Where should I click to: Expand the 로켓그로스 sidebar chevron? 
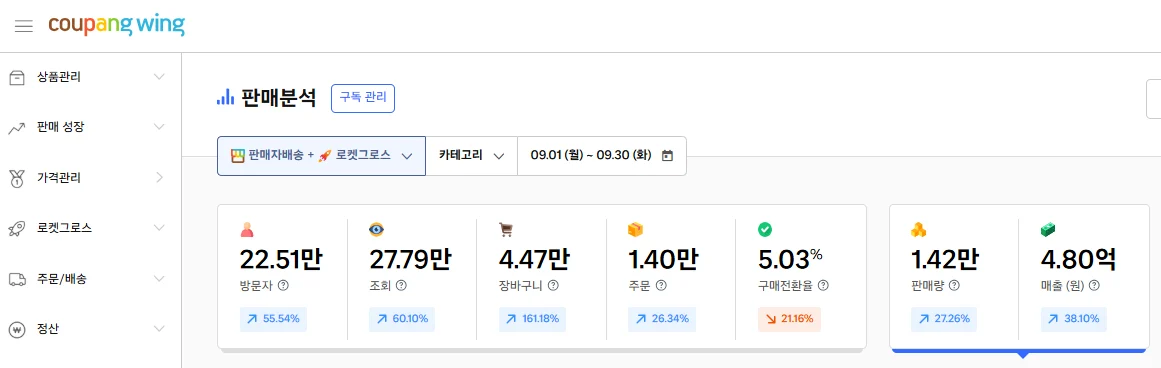[158, 228]
